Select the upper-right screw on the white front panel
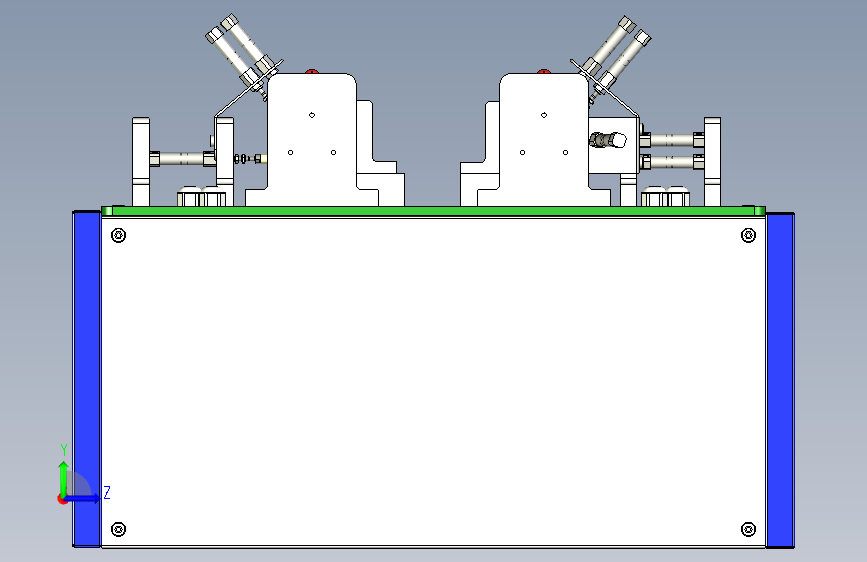This screenshot has height=562, width=867. [x=748, y=236]
